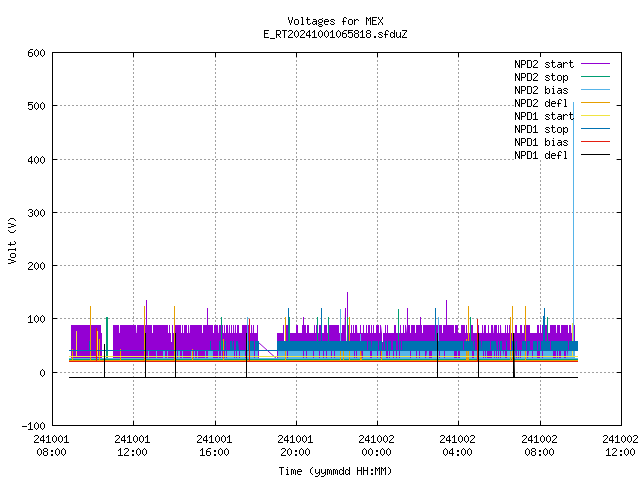Click the purple spike peaking near 150 V
640x480 pixels.
point(347,308)
